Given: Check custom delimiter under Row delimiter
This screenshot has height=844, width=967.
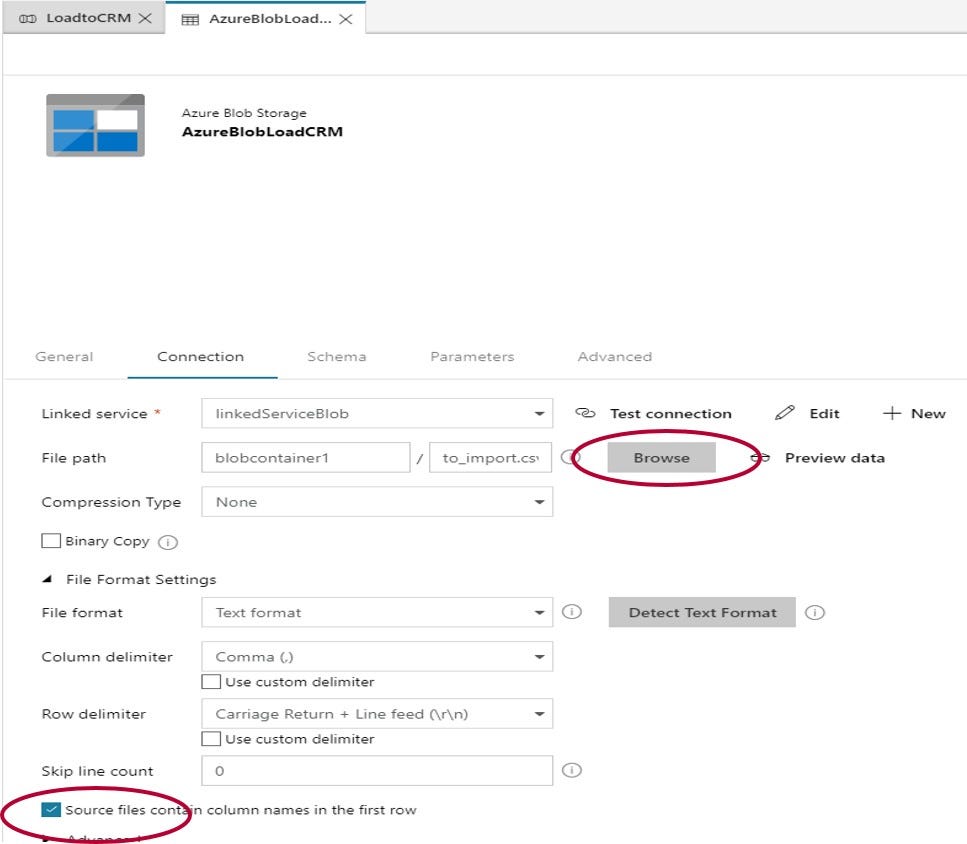Looking at the screenshot, I should pos(211,739).
